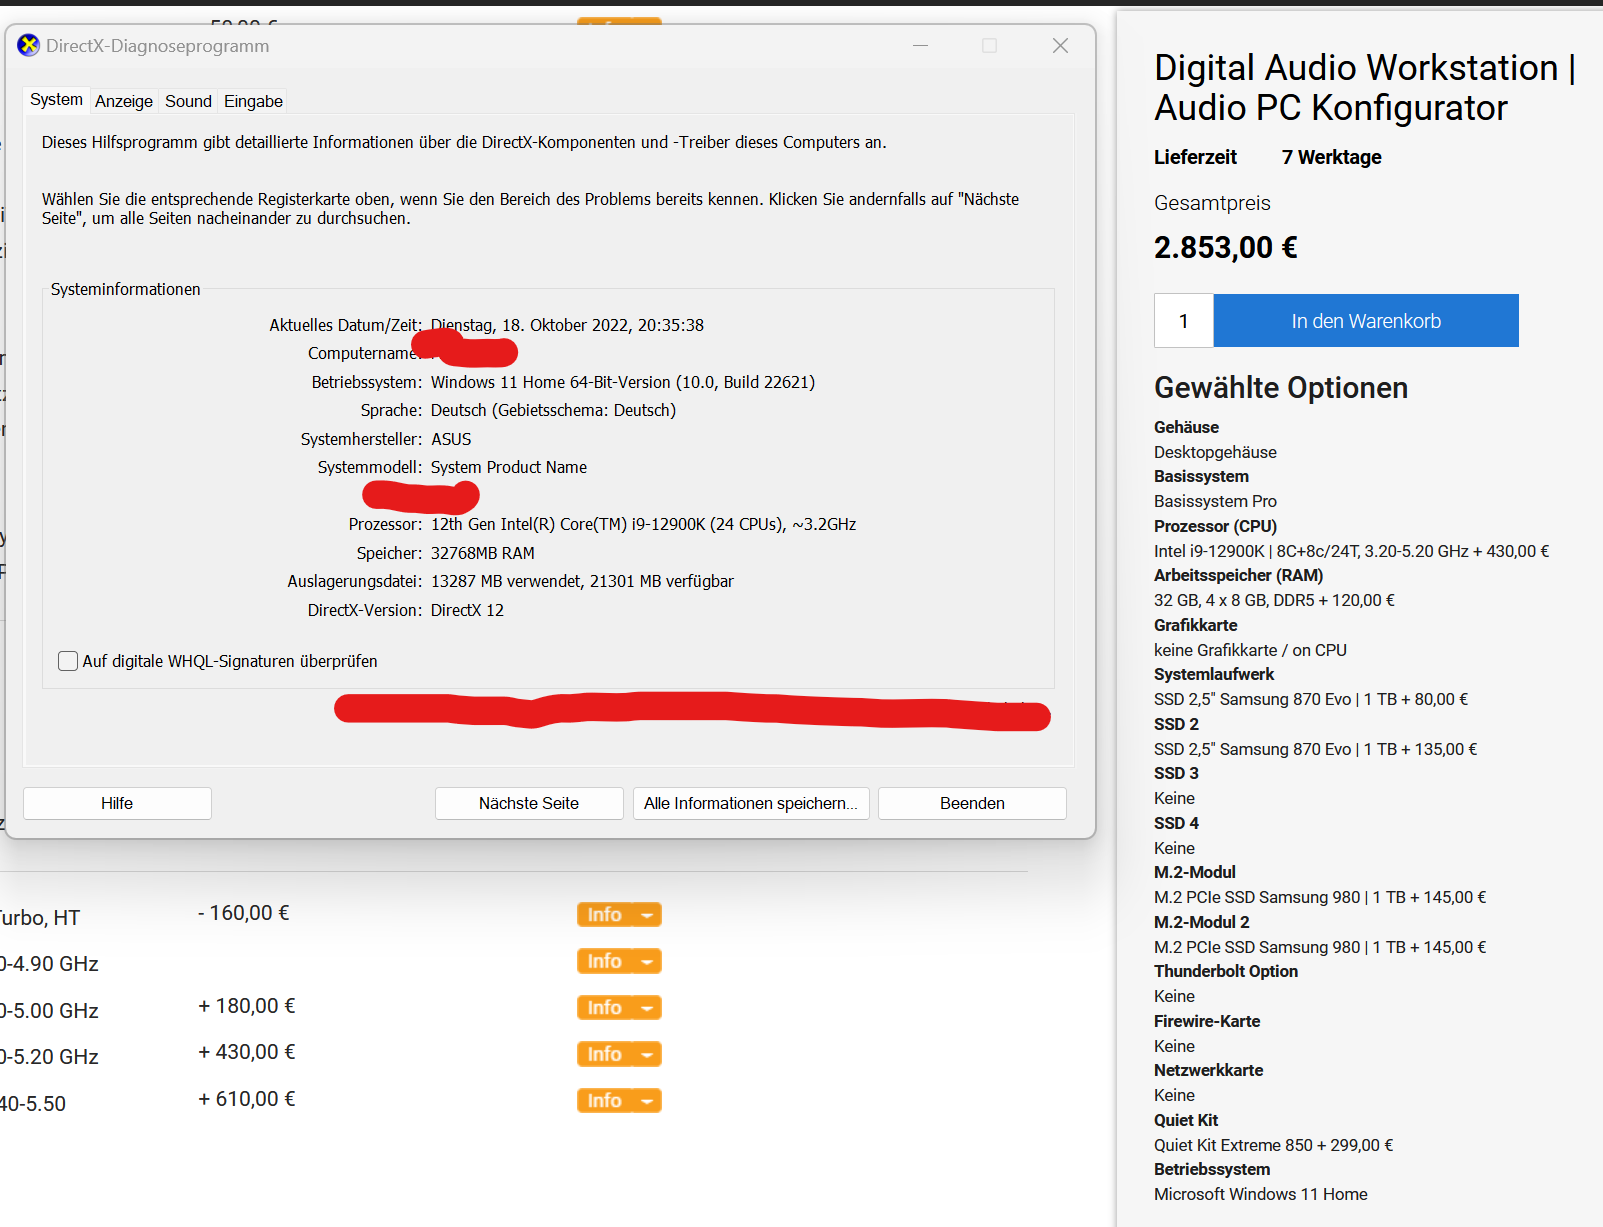Click the Auslagerungsdatei value 13287 MB verwendet
This screenshot has width=1603, height=1227.
[x=582, y=581]
